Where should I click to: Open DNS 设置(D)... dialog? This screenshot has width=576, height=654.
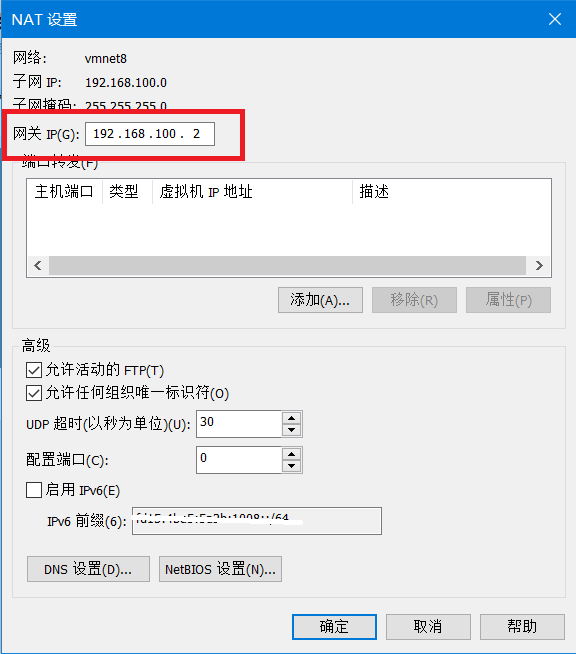(88, 569)
